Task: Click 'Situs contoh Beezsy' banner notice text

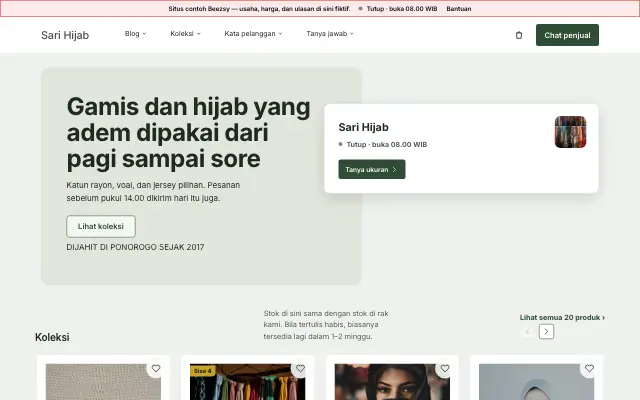Action: coord(259,9)
